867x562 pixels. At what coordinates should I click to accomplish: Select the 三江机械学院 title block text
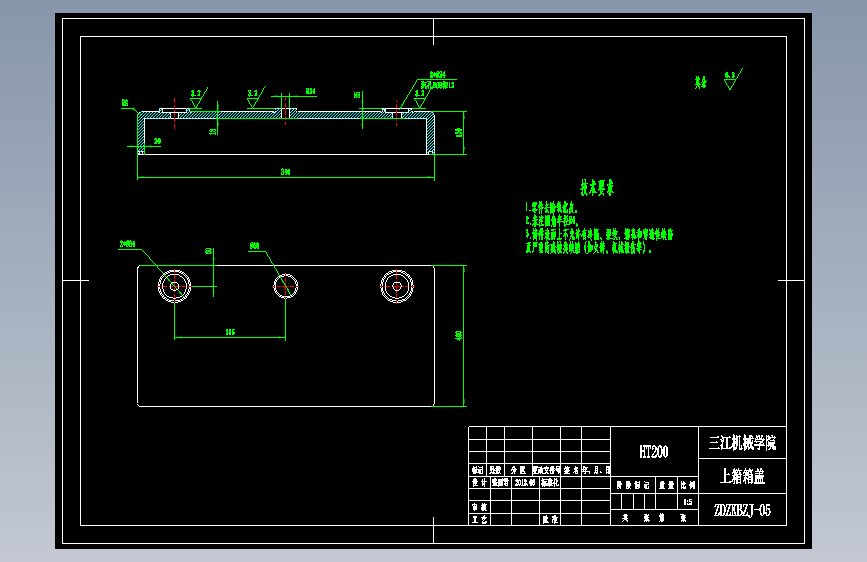742,443
